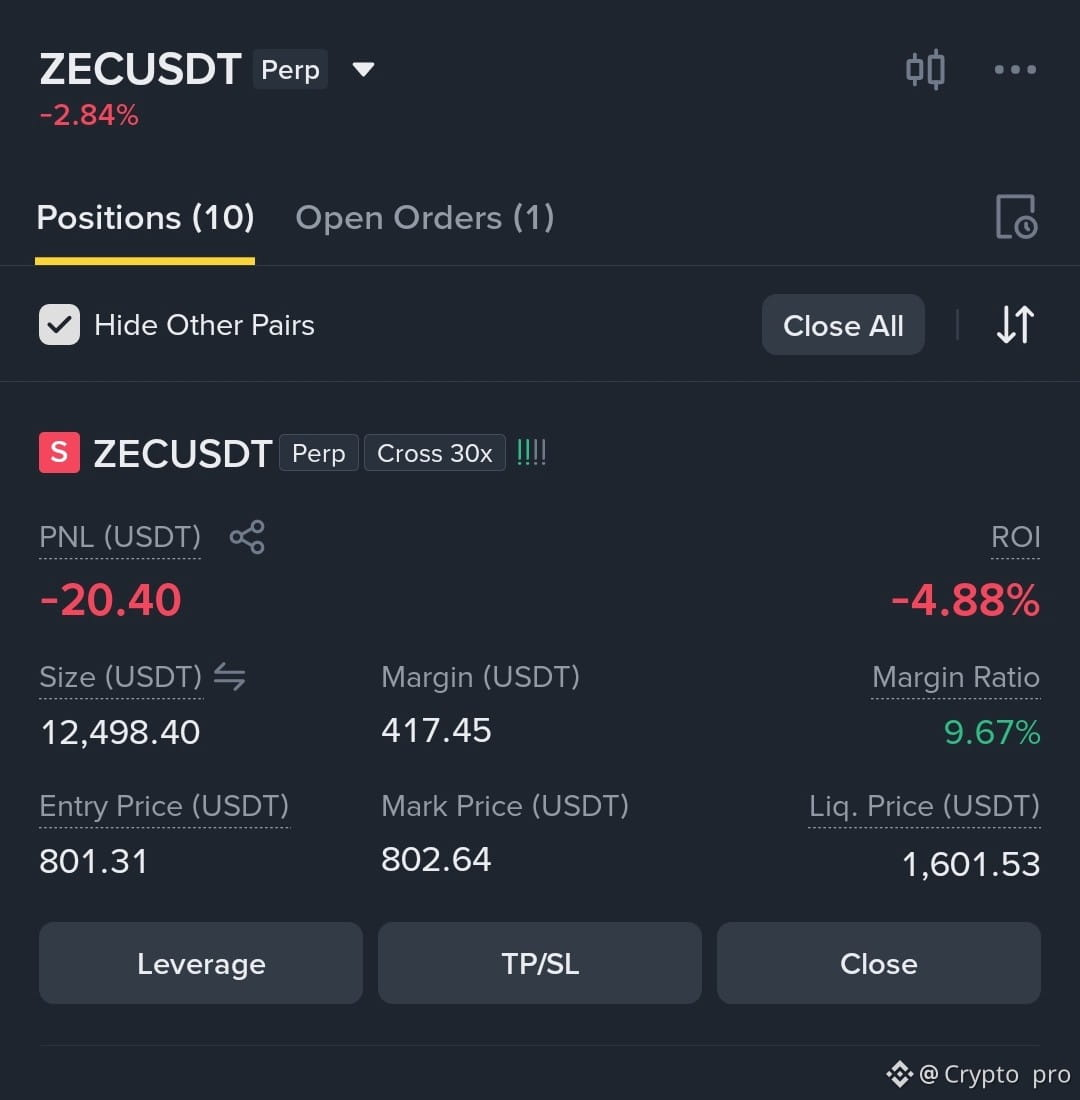Open the TP/SL settings button
Image resolution: width=1080 pixels, height=1100 pixels.
540,963
